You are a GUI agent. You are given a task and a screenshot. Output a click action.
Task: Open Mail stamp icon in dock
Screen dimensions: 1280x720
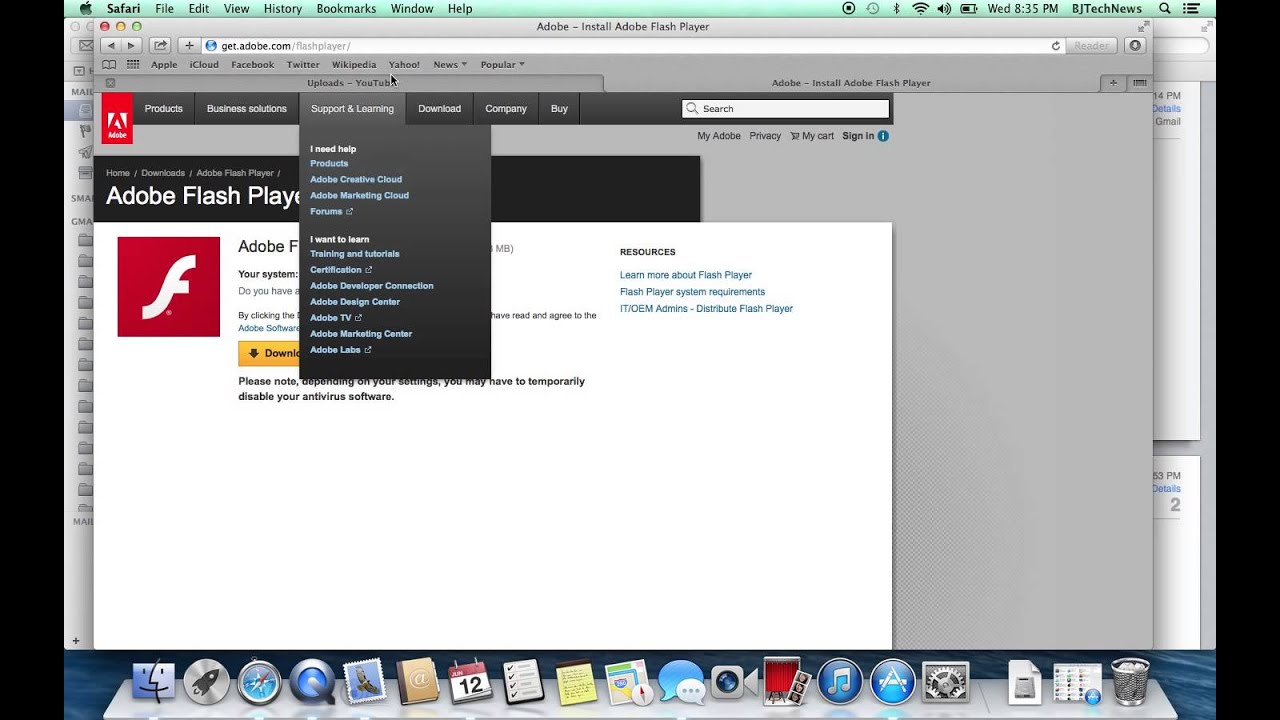click(x=364, y=682)
